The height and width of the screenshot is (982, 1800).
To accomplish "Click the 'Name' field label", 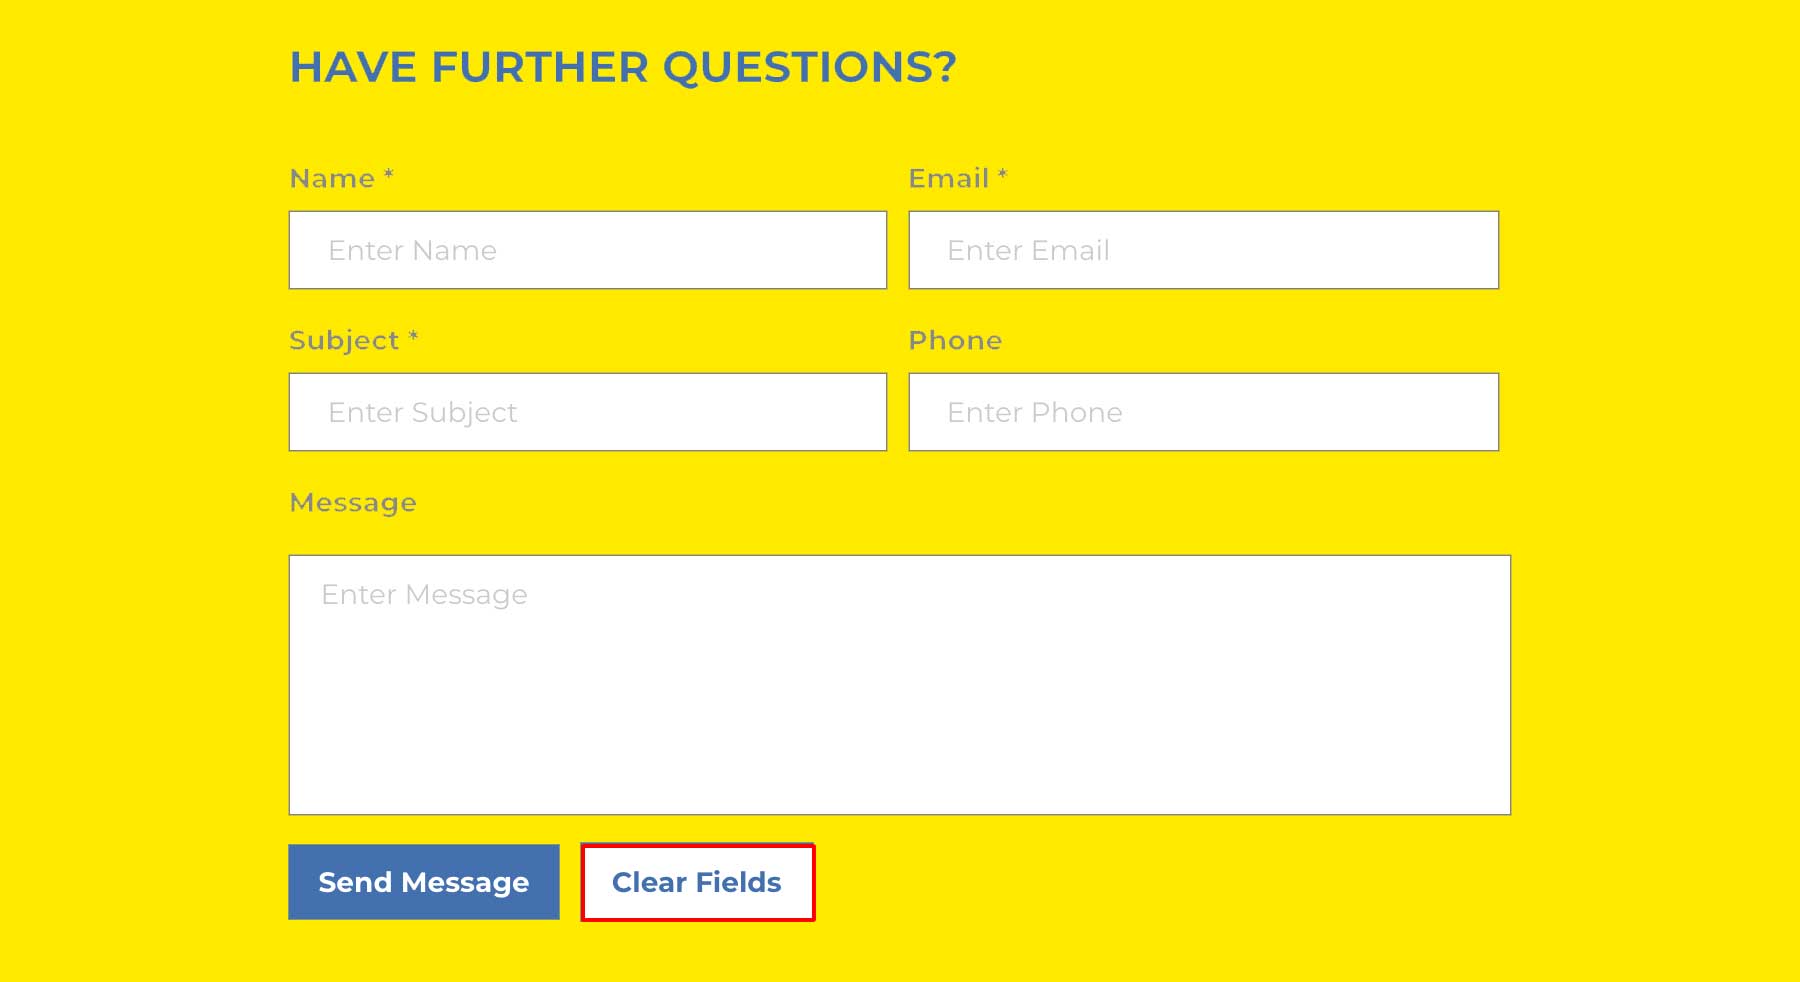I will tap(332, 179).
